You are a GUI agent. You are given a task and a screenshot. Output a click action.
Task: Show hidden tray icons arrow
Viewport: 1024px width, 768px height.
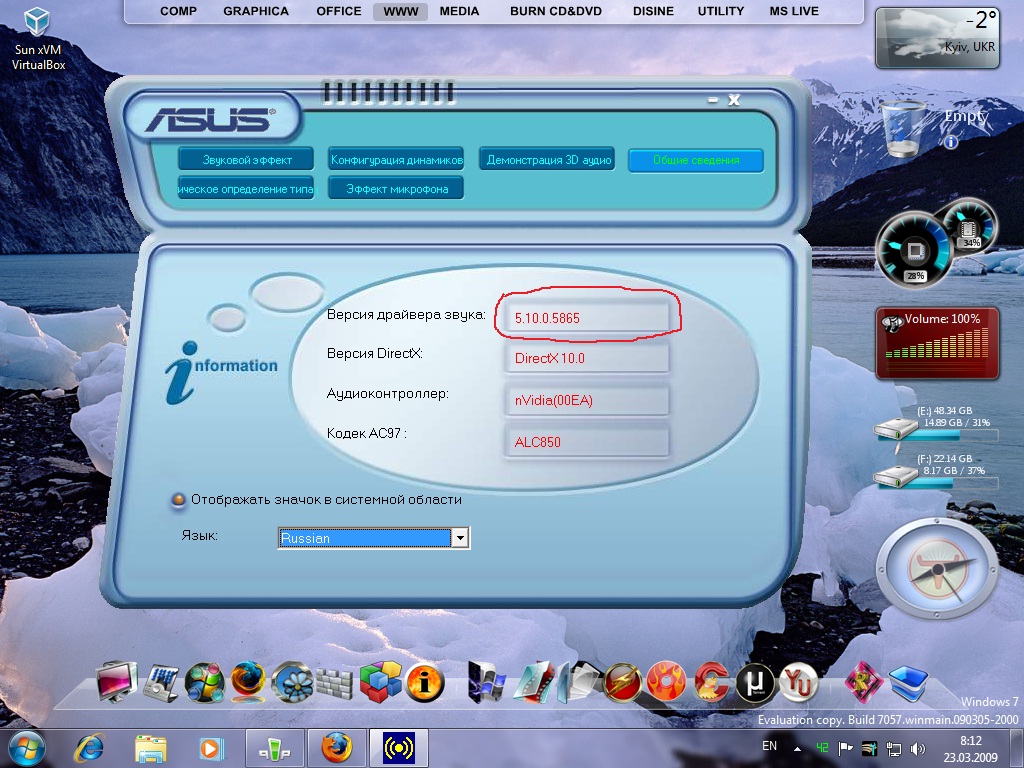pyautogui.click(x=797, y=749)
